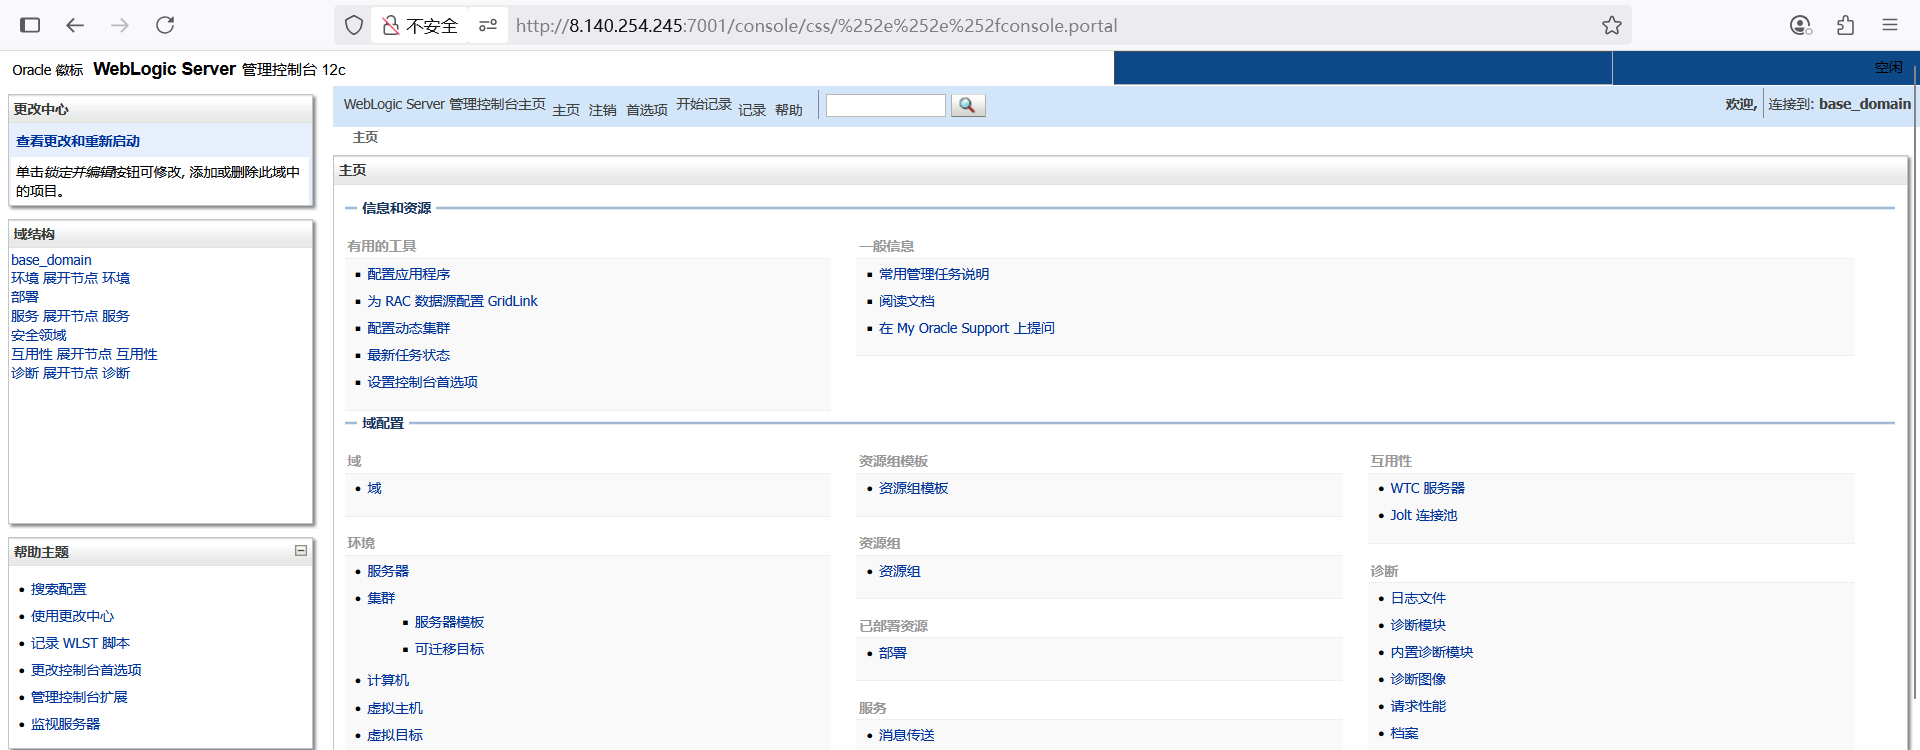Click 开始记录 in the toolbar
The image size is (1920, 750).
tap(704, 104)
